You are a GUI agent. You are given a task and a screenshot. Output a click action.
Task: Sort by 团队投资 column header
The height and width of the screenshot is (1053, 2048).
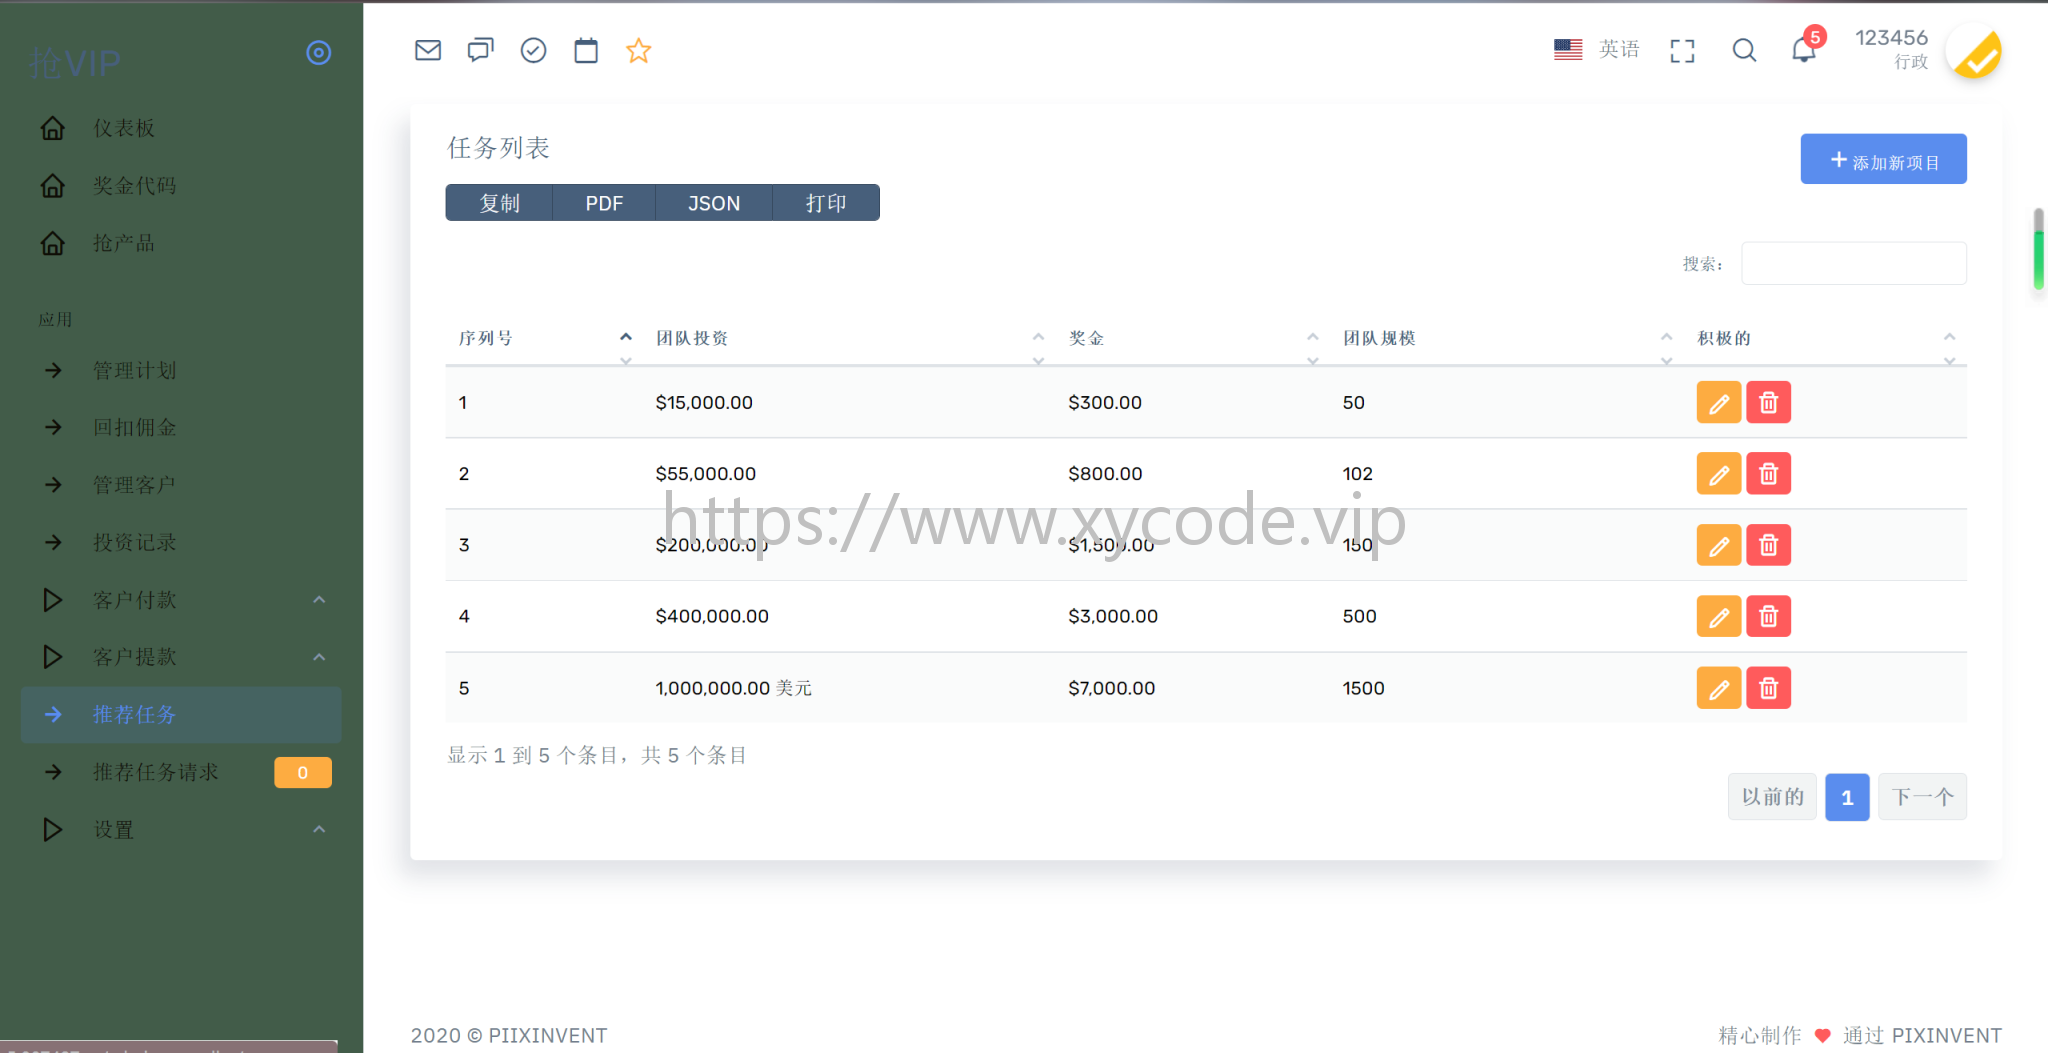click(849, 339)
